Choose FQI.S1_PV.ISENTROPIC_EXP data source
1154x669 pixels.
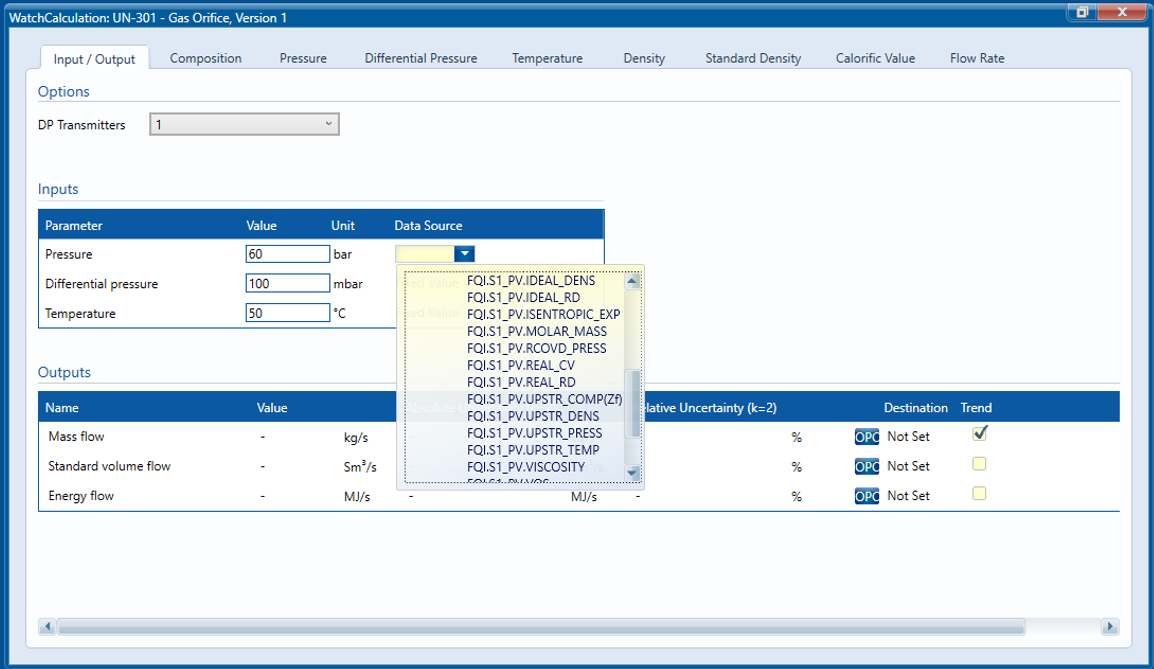tap(543, 314)
